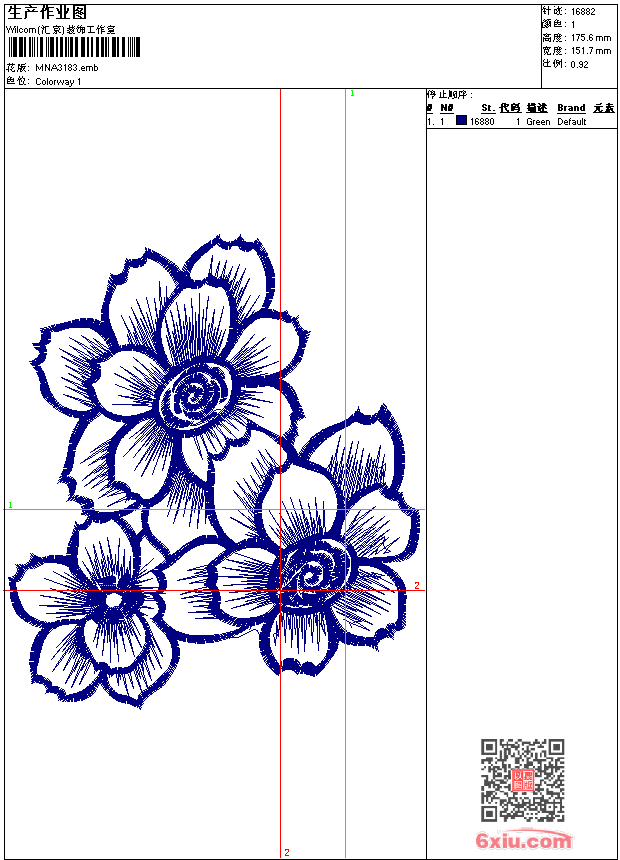
Task: Select the "生产作业图" title text
Action: [x=47, y=13]
